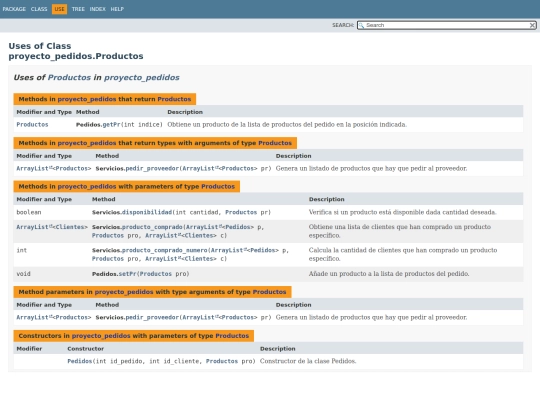This screenshot has height=405, width=540.
Task: Focus the Search input field
Action: [446, 25]
